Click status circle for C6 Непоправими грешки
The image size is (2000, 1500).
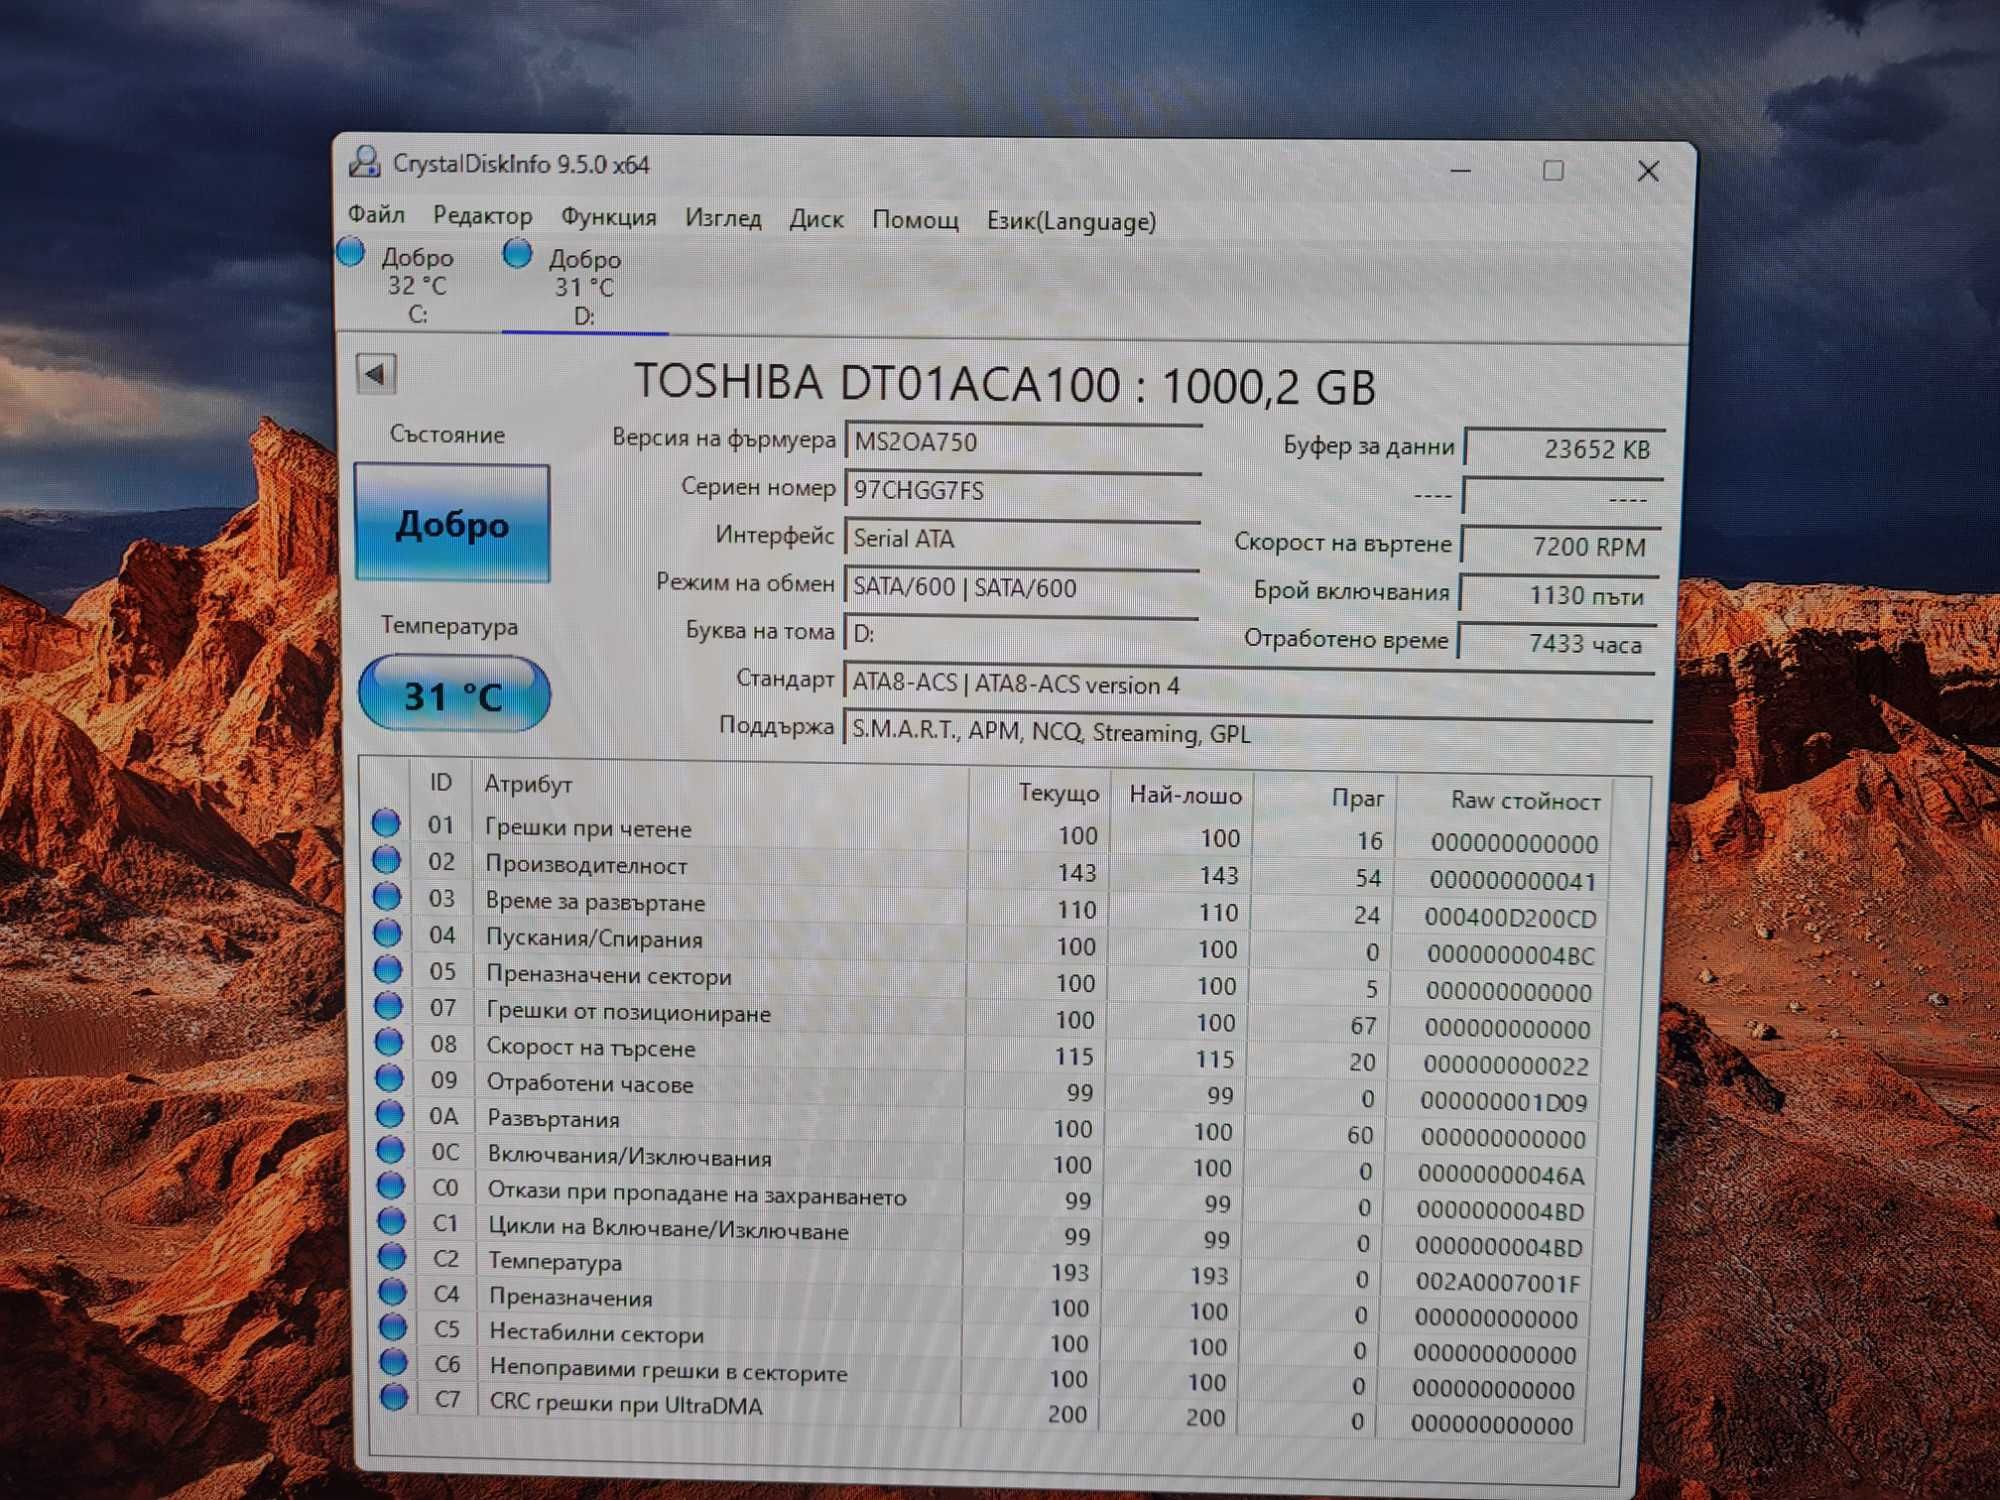click(x=393, y=1362)
